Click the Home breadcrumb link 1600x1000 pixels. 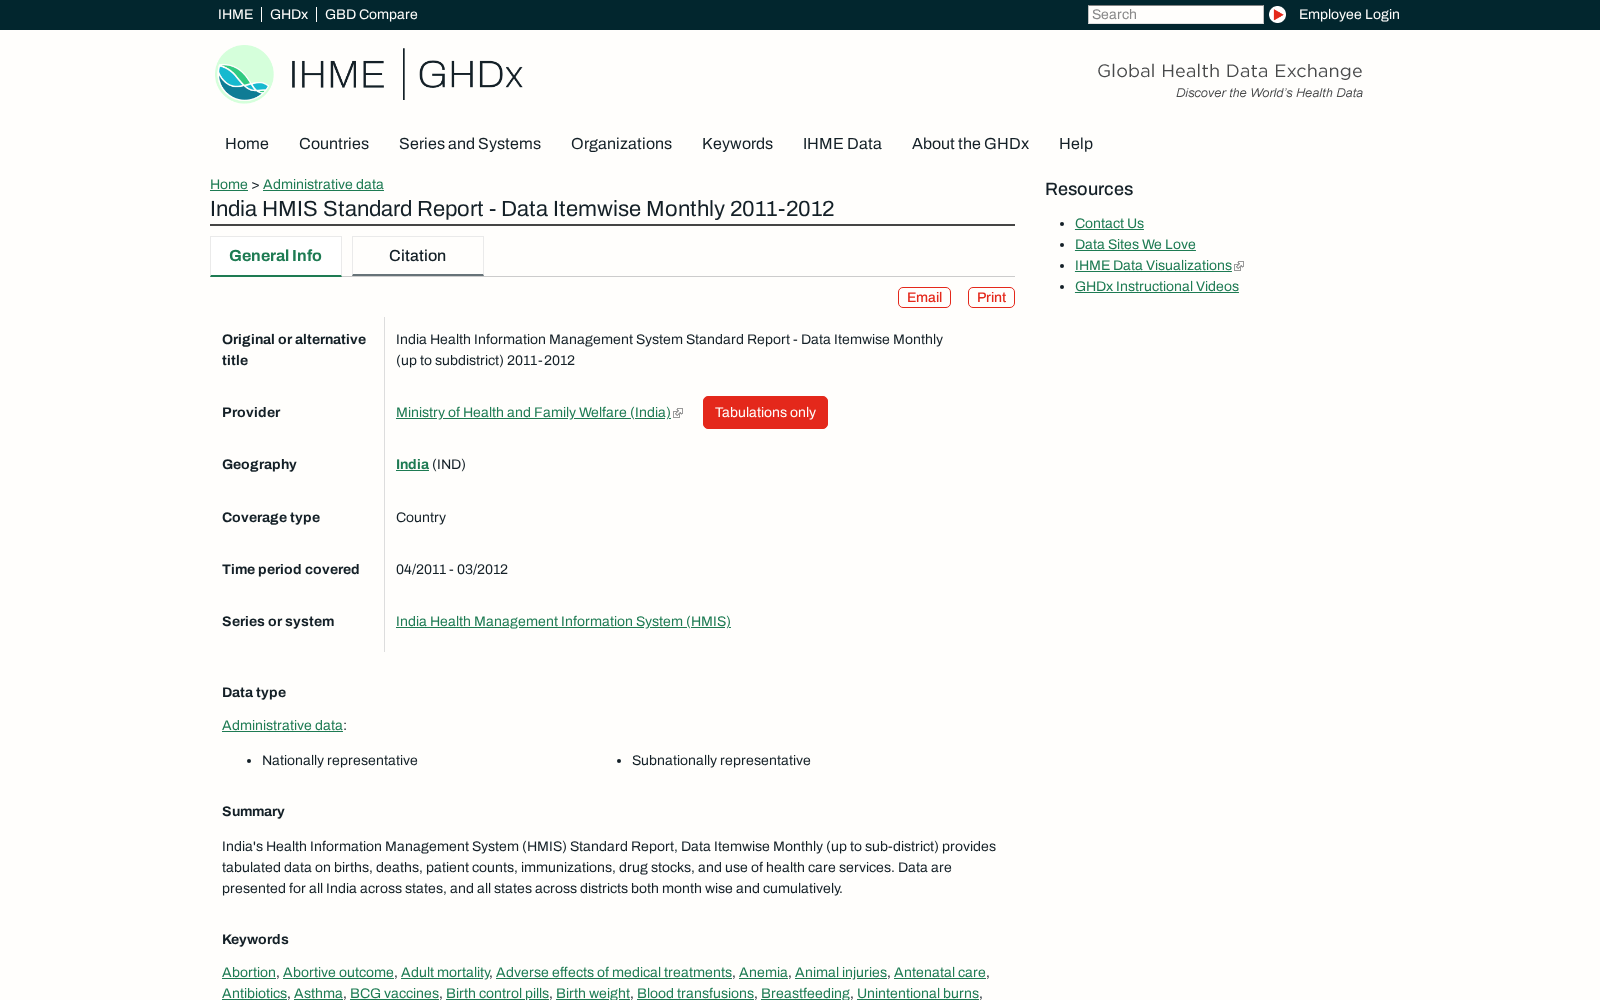pos(229,184)
